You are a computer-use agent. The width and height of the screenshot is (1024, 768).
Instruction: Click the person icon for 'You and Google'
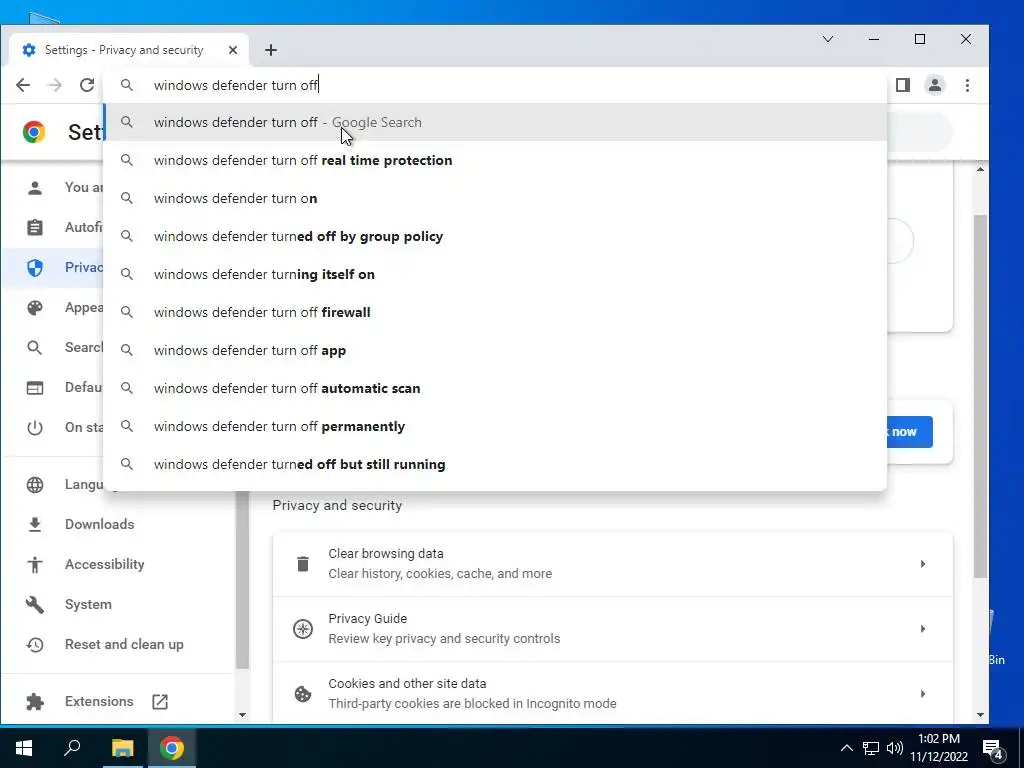pyautogui.click(x=35, y=188)
